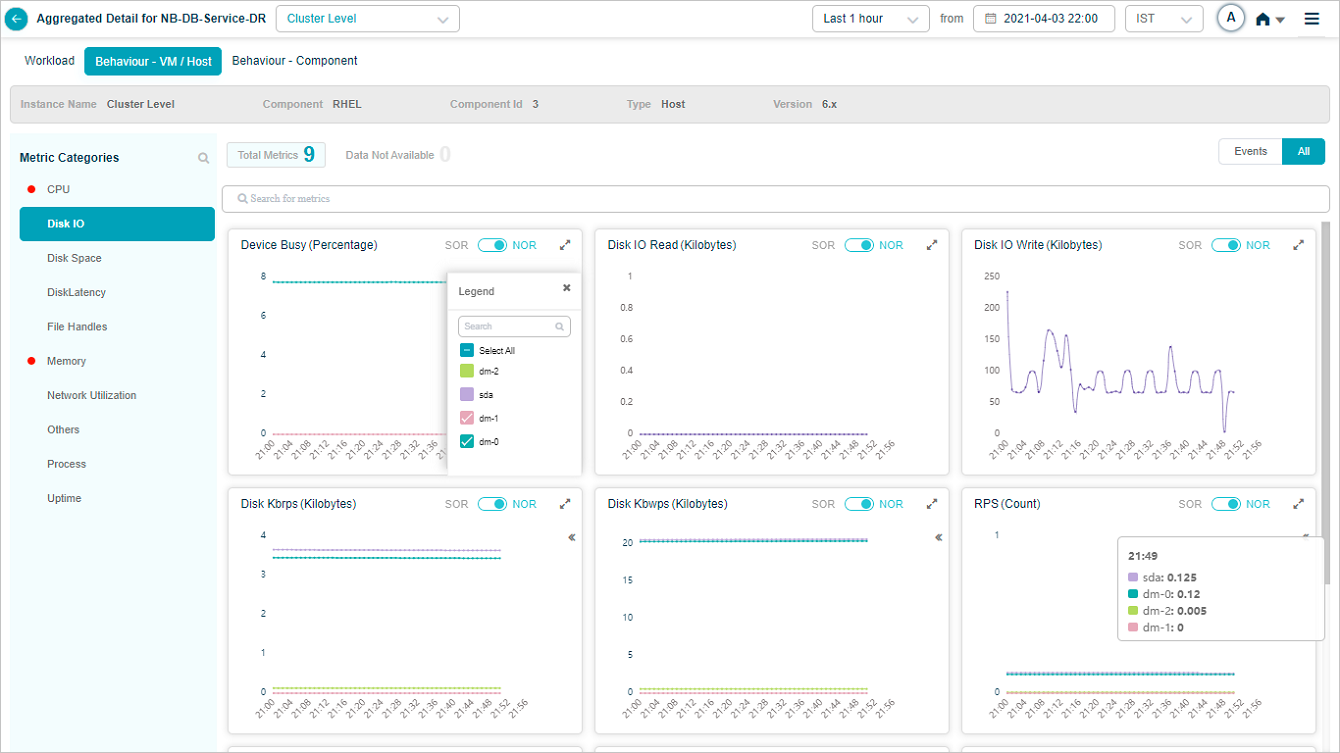Select the Workload tab
Viewport: 1340px width, 753px height.
coord(49,61)
